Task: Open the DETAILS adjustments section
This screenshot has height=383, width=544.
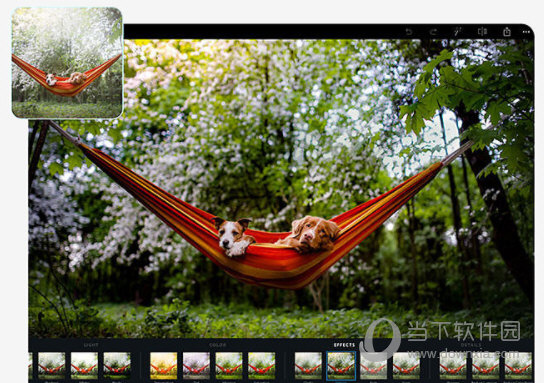Action: click(x=471, y=345)
